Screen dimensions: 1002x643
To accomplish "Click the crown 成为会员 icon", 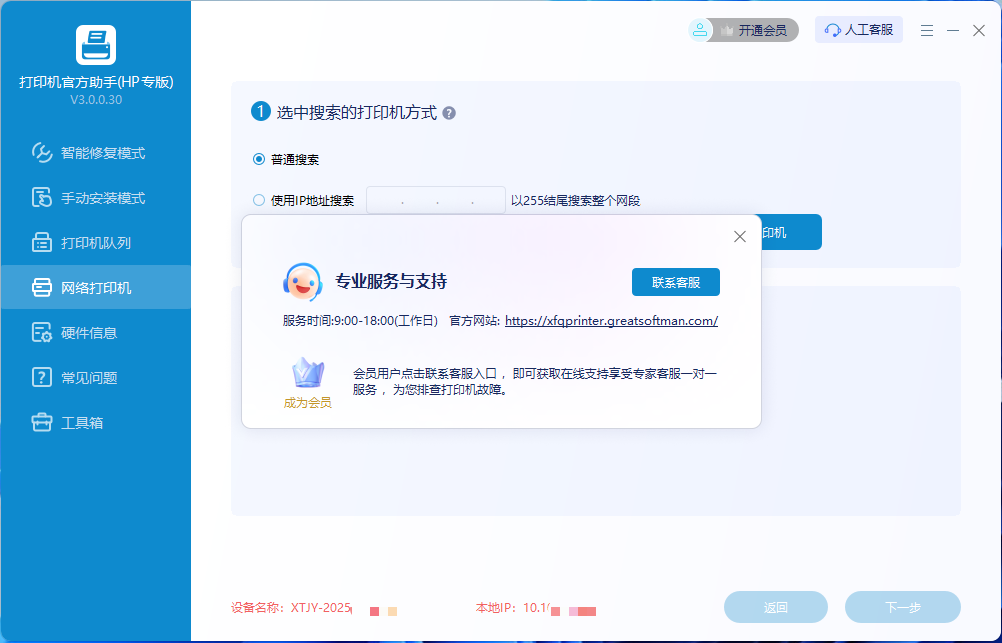I will (307, 374).
